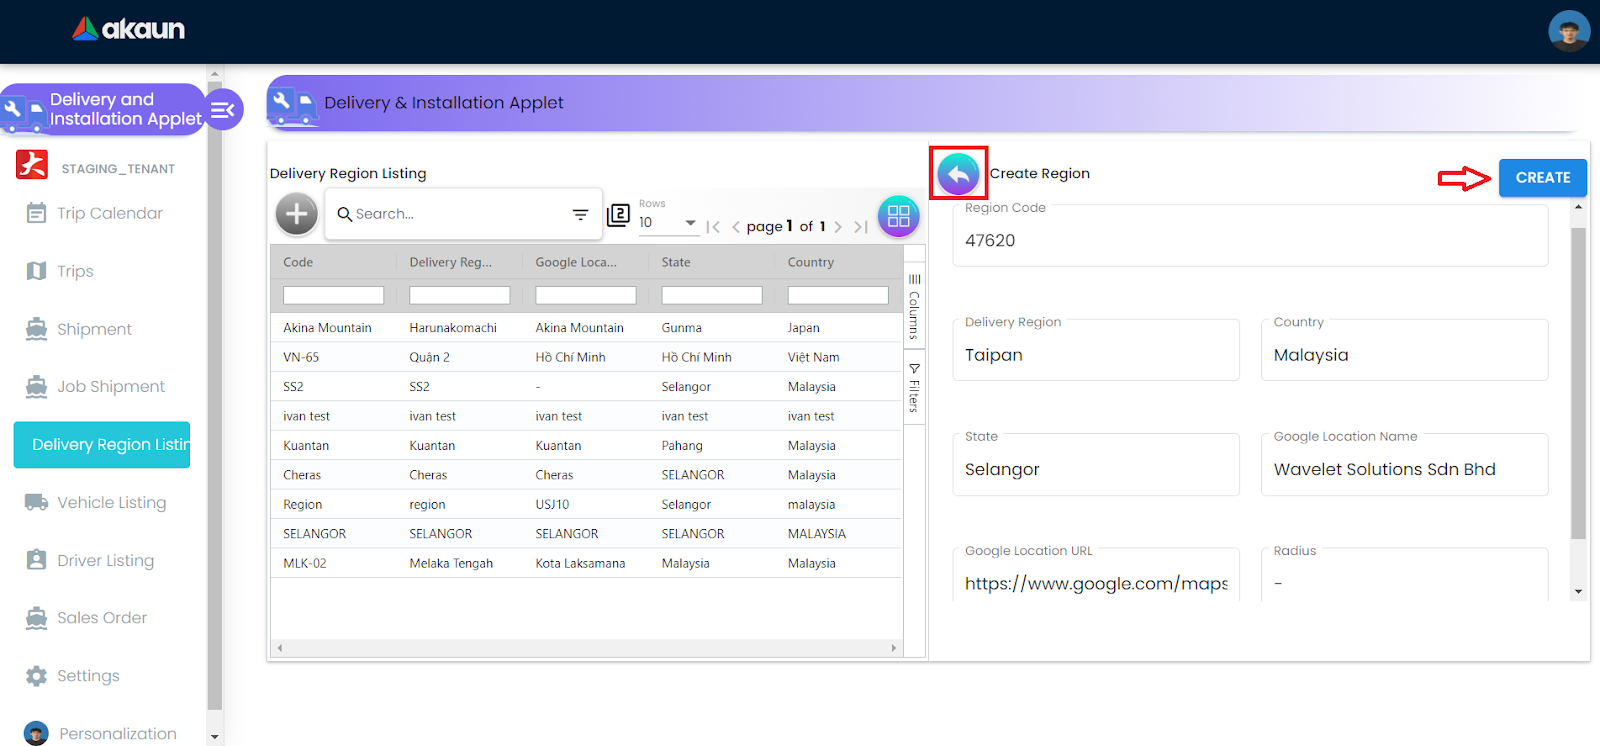Open Driver Listing in sidebar

(105, 561)
